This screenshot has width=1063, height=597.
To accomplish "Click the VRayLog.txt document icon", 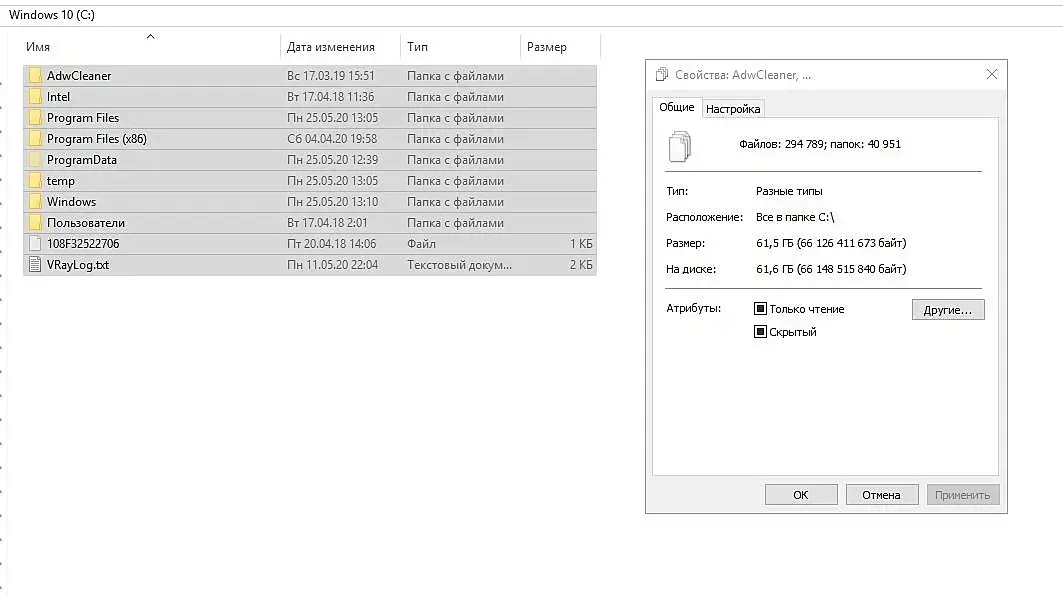I will pos(35,264).
